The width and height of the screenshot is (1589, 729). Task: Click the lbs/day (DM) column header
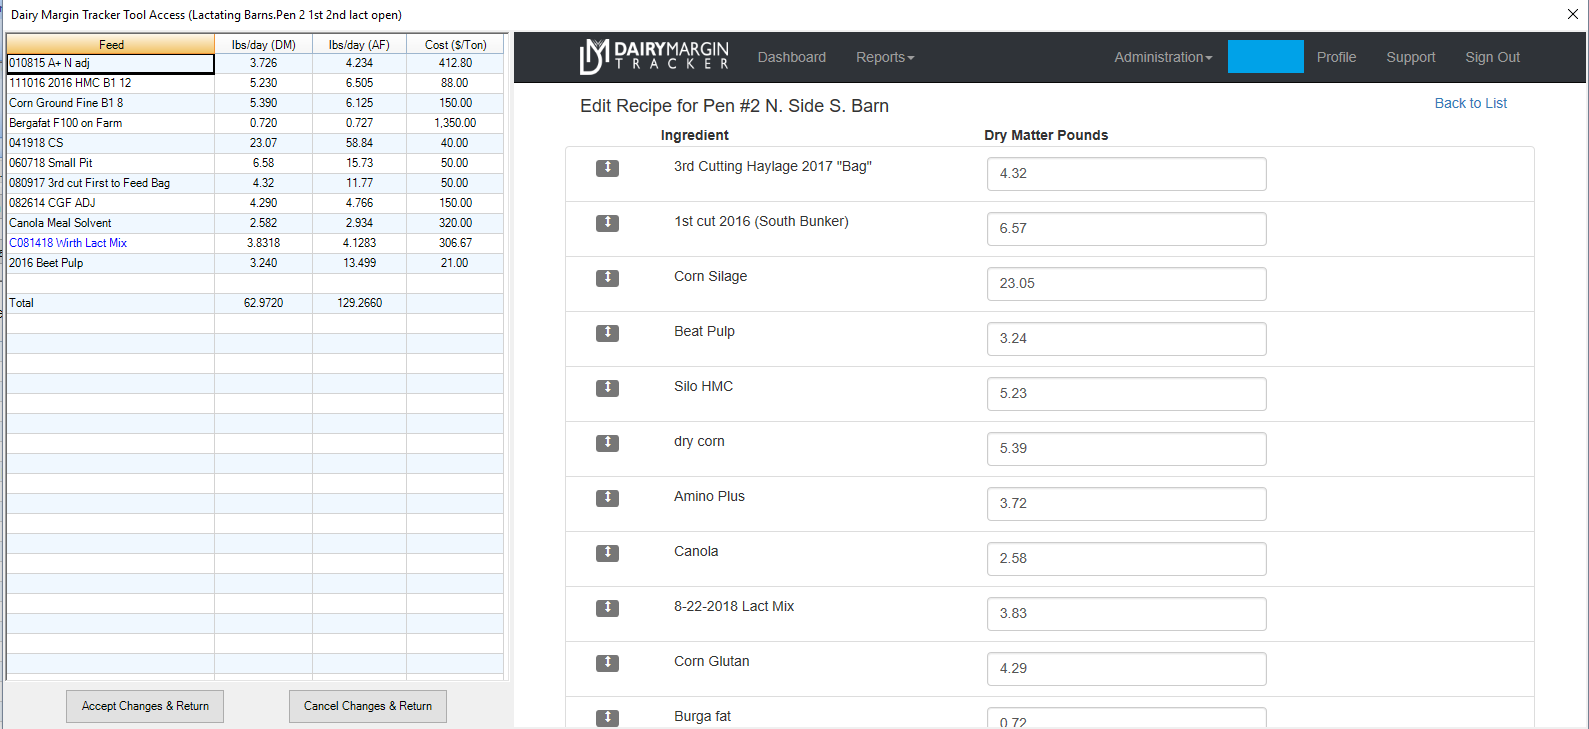click(x=263, y=44)
